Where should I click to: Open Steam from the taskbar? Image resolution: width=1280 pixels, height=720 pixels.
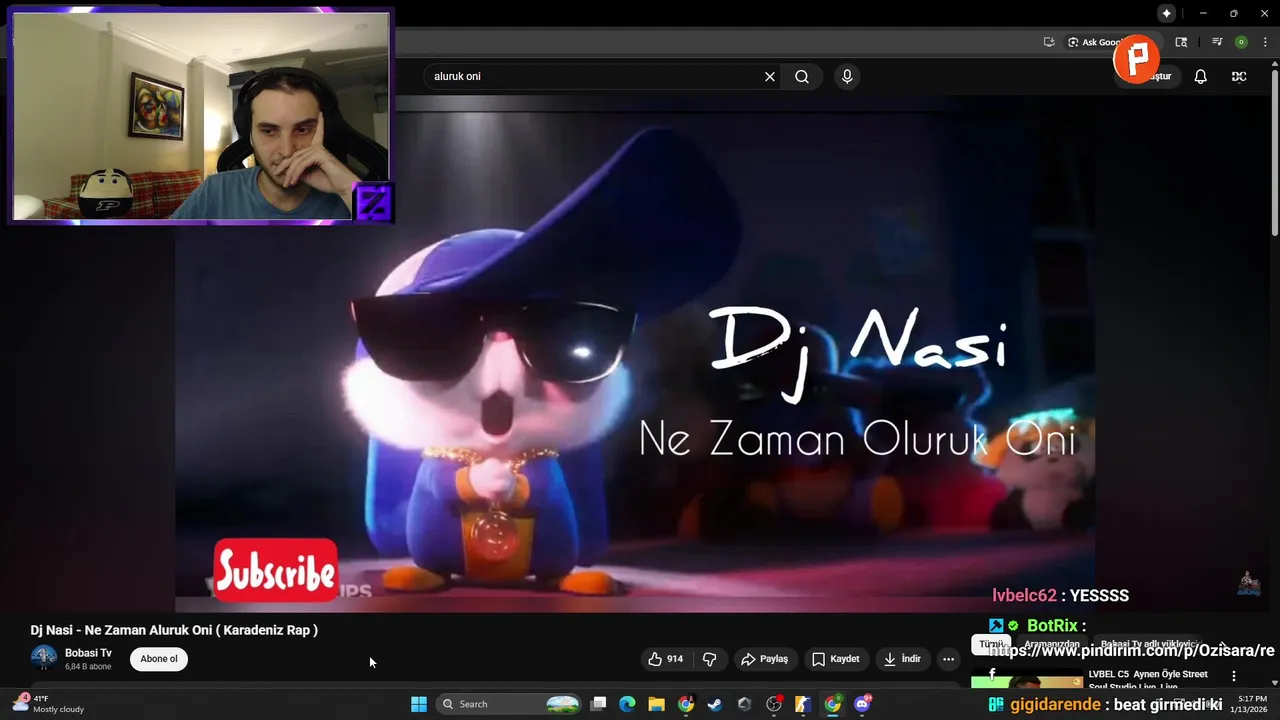[715, 704]
